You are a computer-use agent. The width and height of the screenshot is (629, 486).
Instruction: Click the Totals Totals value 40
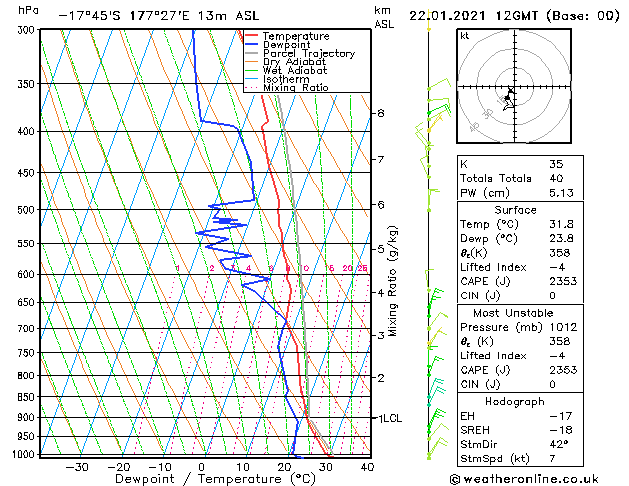pos(556,178)
